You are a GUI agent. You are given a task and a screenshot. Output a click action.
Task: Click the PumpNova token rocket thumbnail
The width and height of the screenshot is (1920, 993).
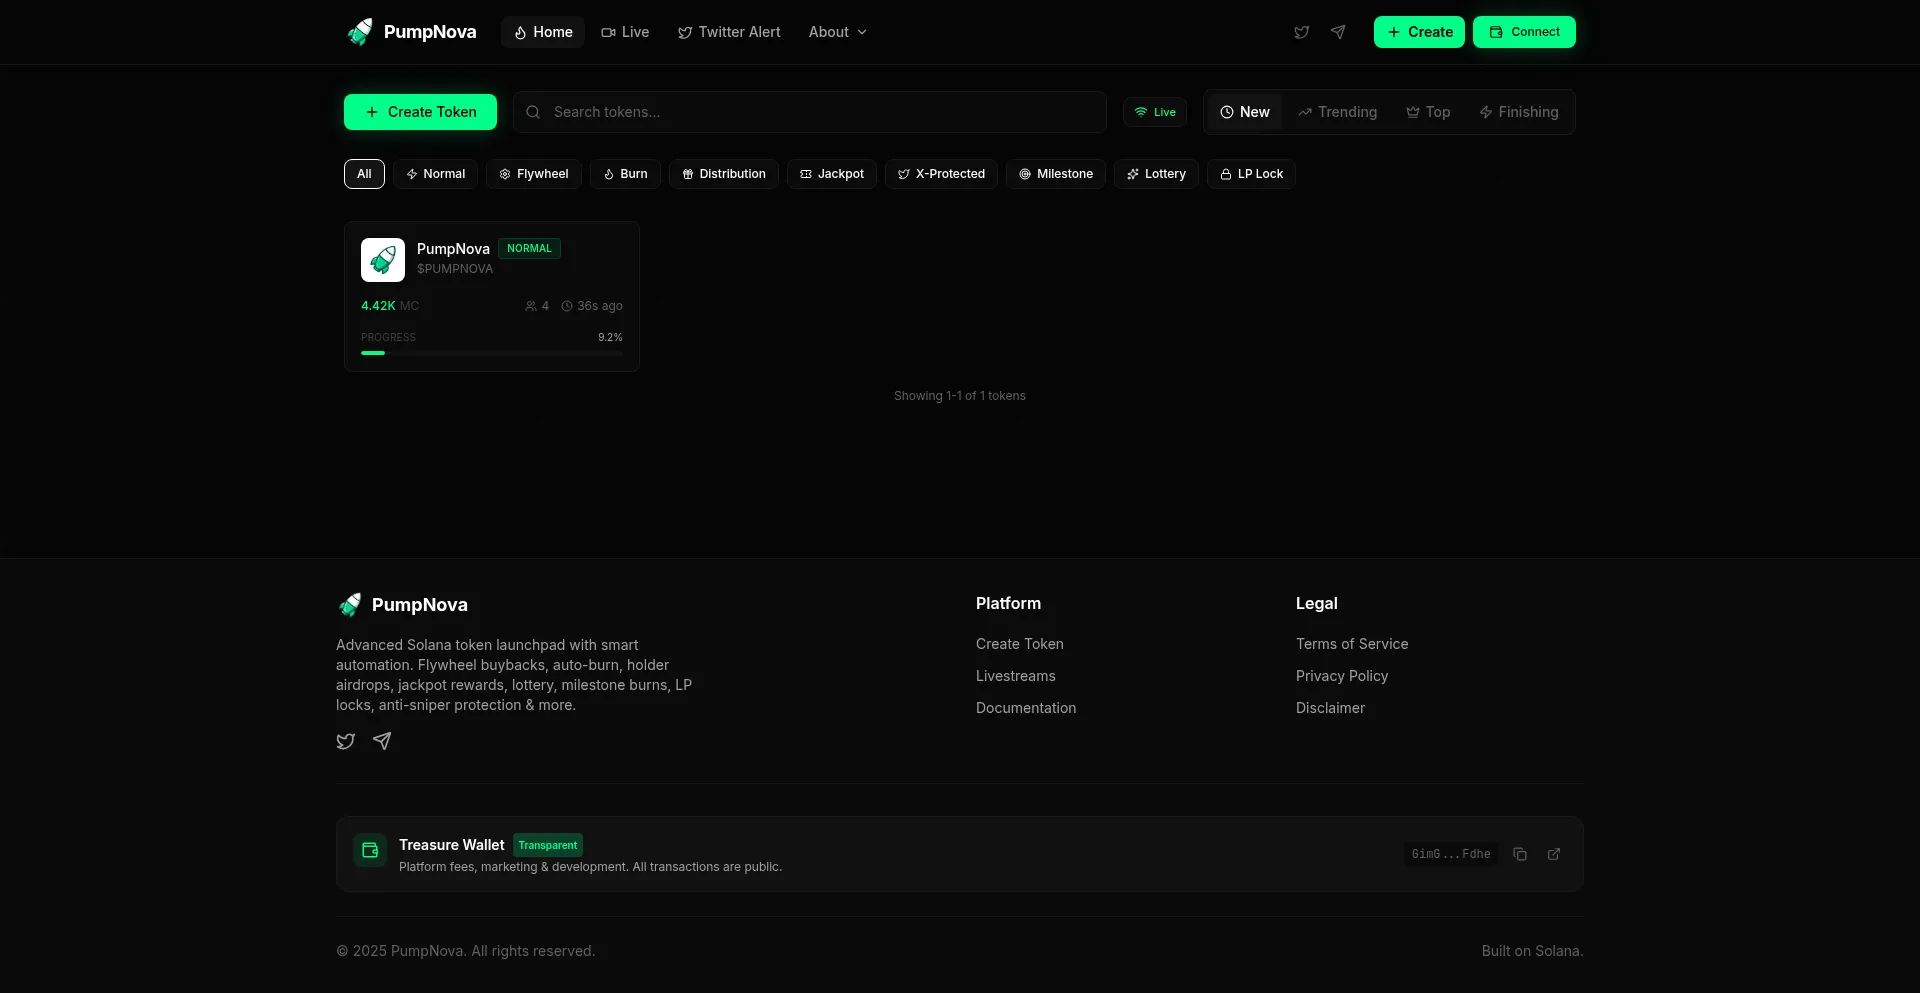point(383,260)
